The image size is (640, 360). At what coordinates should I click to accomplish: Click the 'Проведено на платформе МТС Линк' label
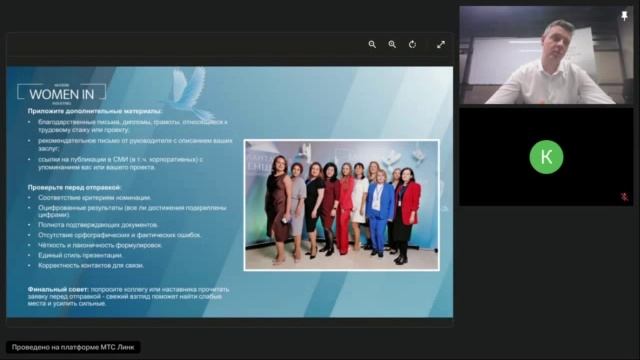73,347
